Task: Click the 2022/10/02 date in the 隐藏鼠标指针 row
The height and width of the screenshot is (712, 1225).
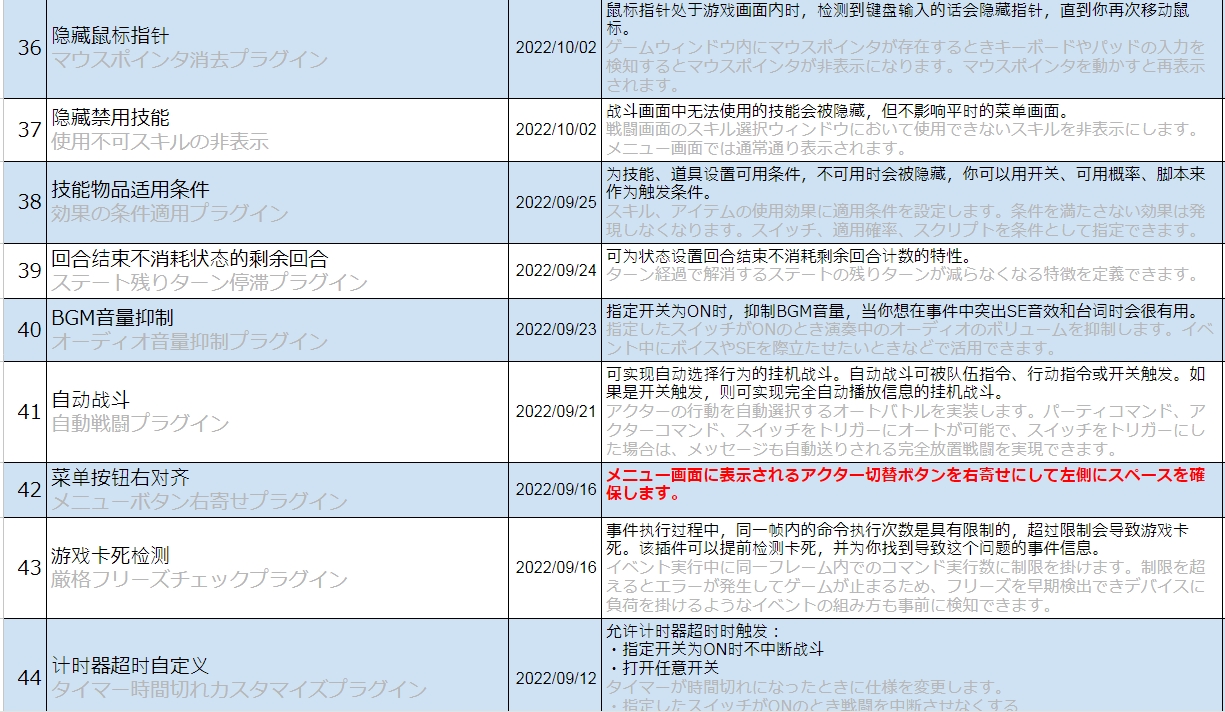Action: tap(556, 48)
